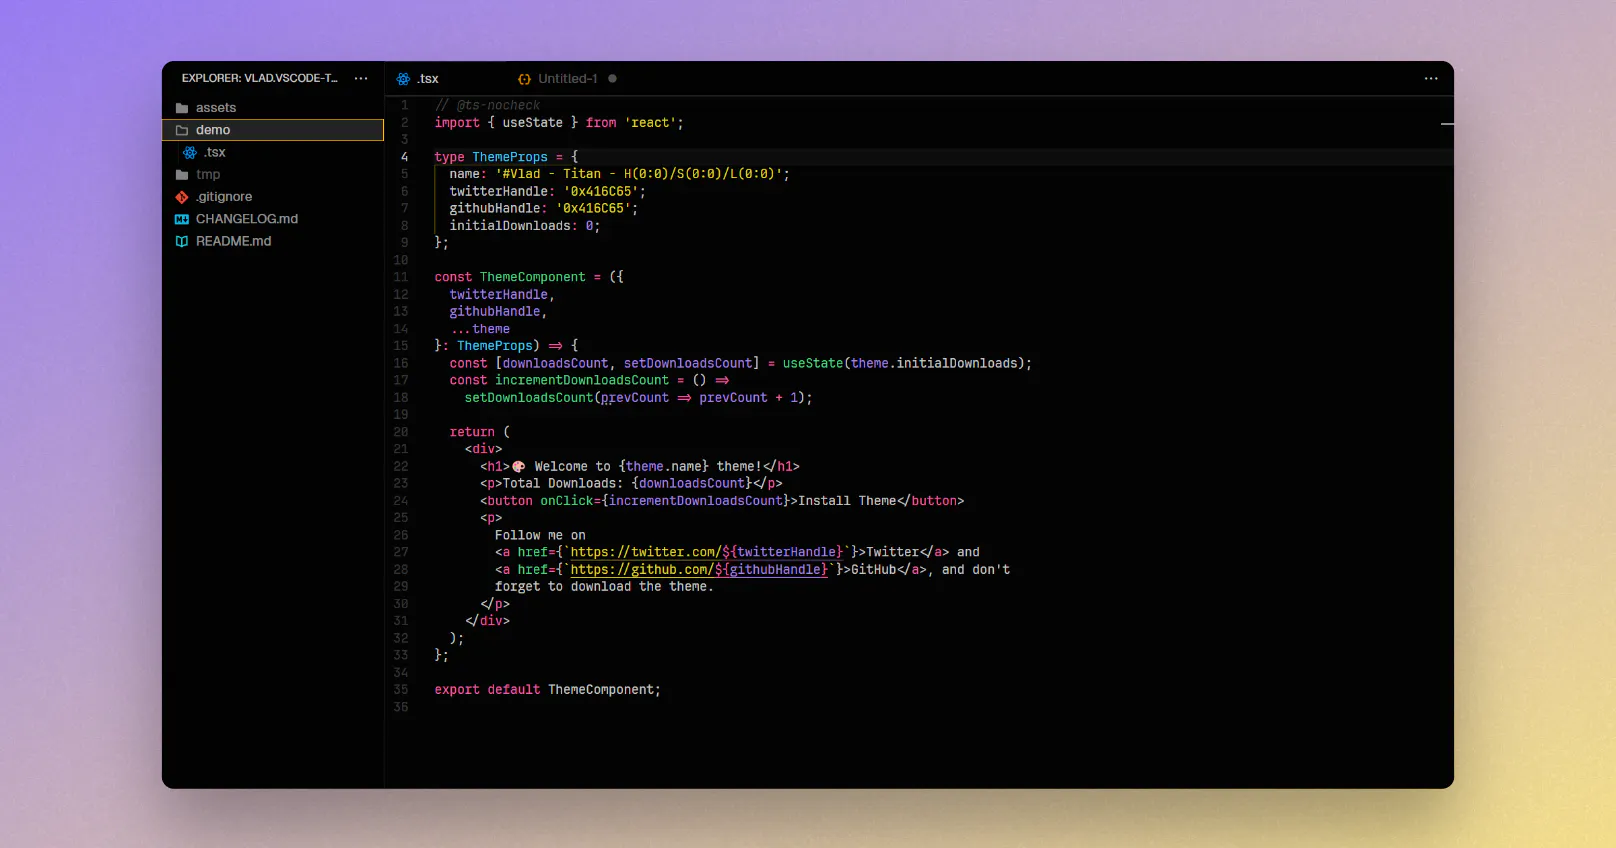1616x848 pixels.
Task: Click the React icon beside .tsx file
Action: (190, 152)
